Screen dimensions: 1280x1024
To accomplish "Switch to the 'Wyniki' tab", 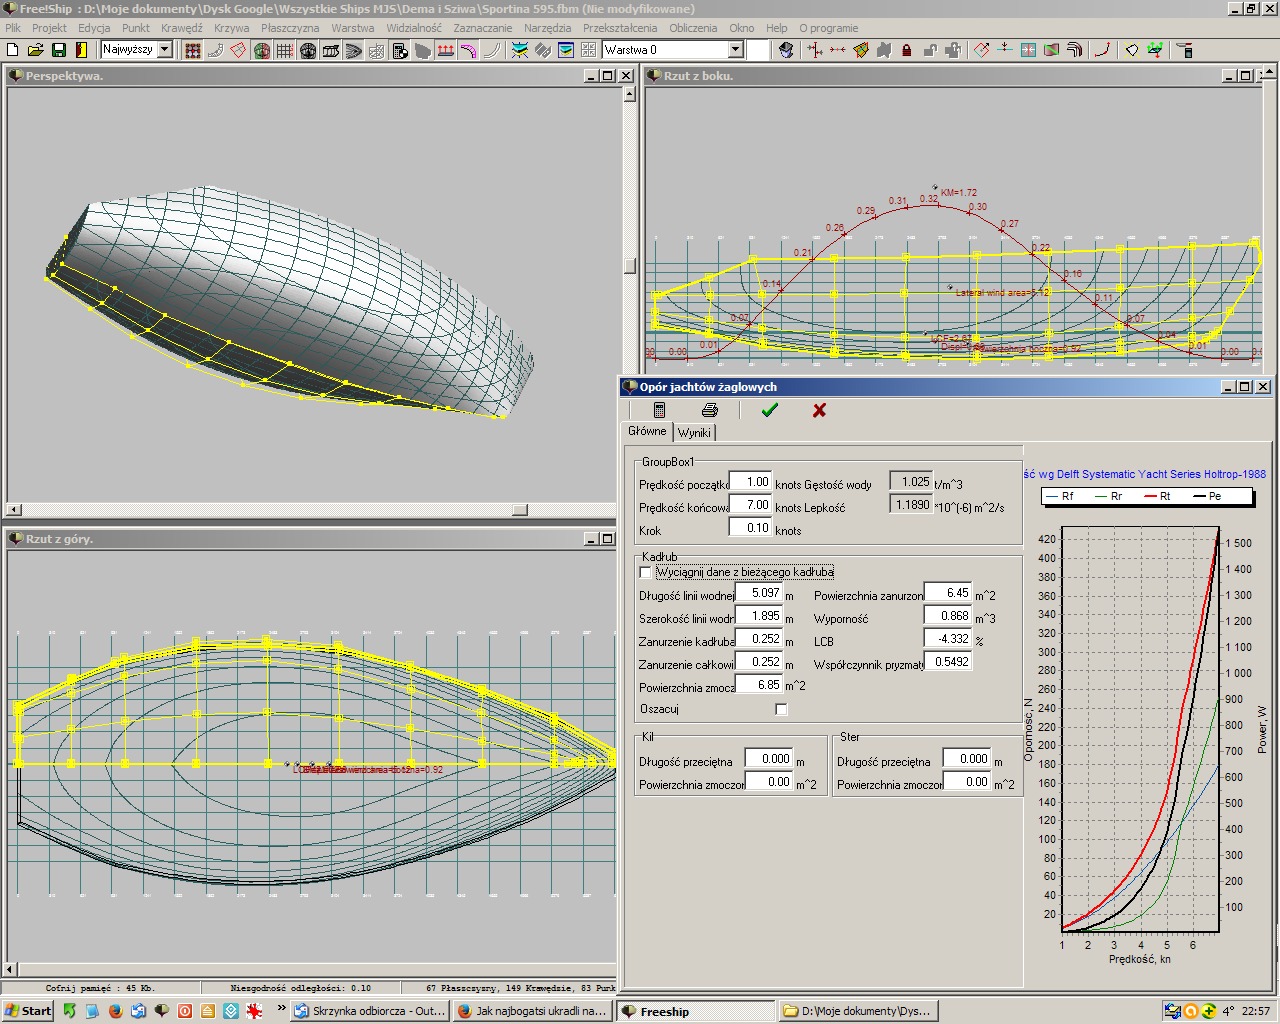I will [694, 433].
